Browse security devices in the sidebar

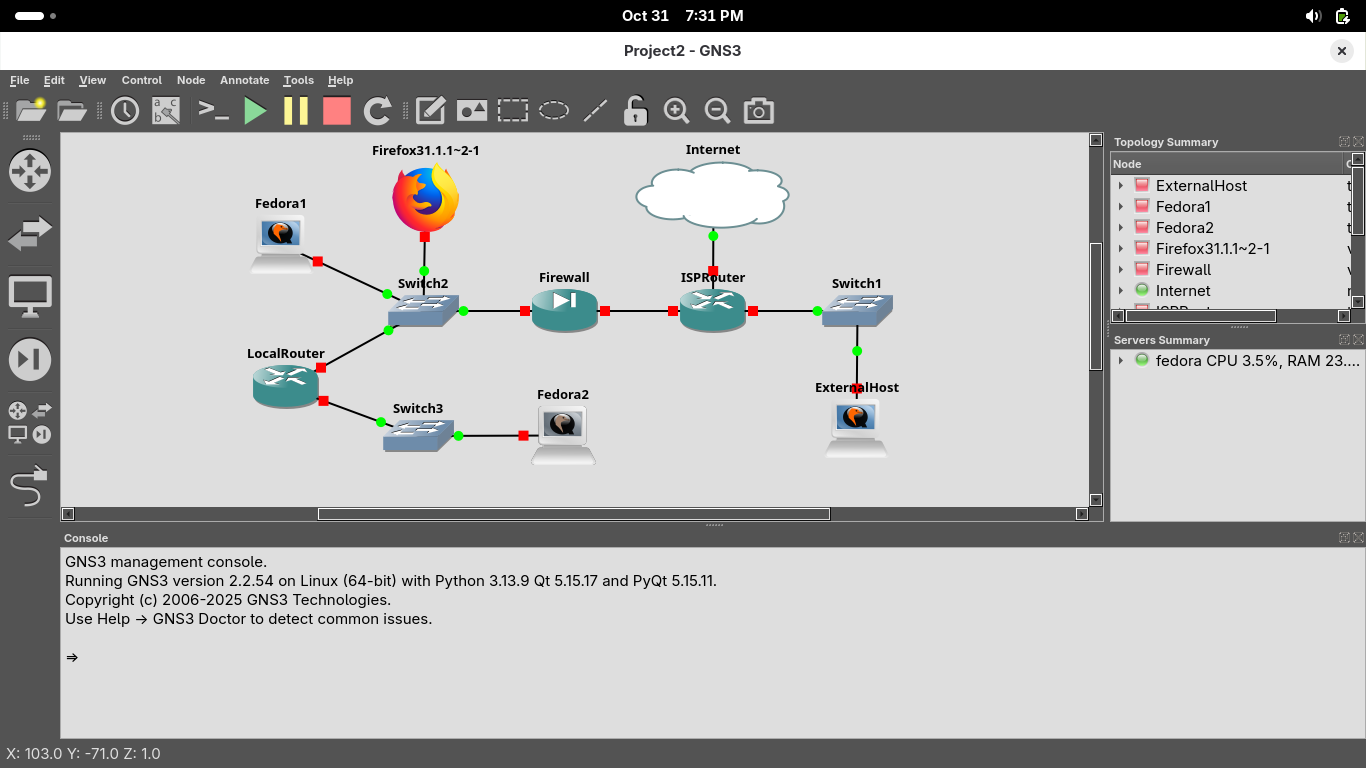click(29, 359)
